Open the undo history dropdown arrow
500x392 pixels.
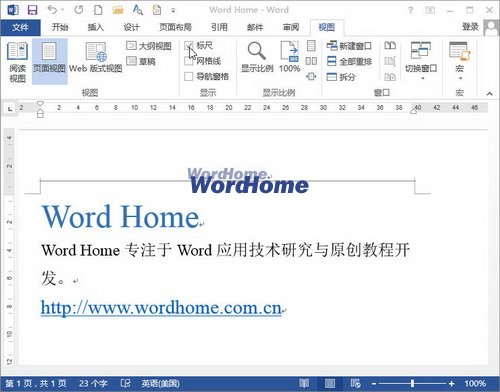click(x=62, y=10)
